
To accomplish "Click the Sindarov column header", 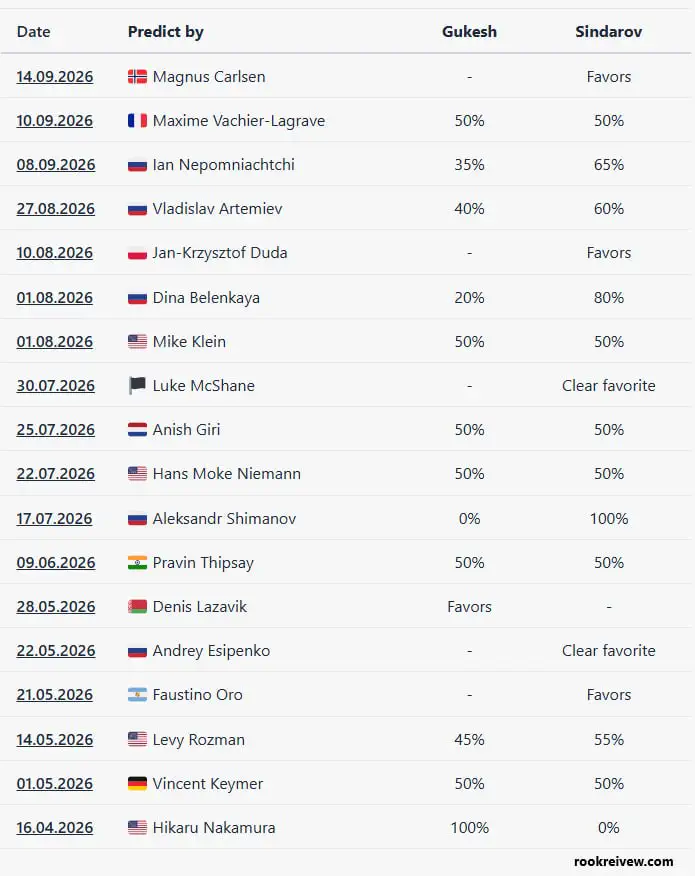I will tap(608, 32).
